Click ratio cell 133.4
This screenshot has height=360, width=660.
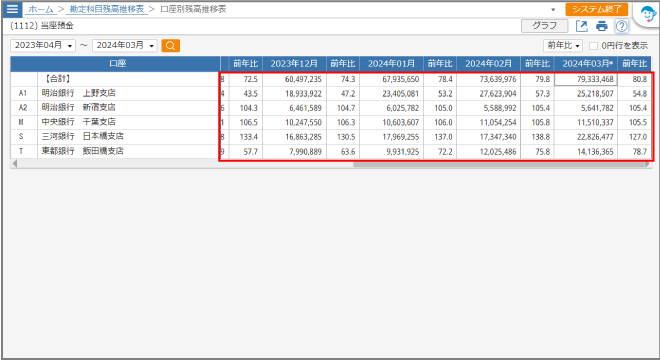[246, 137]
